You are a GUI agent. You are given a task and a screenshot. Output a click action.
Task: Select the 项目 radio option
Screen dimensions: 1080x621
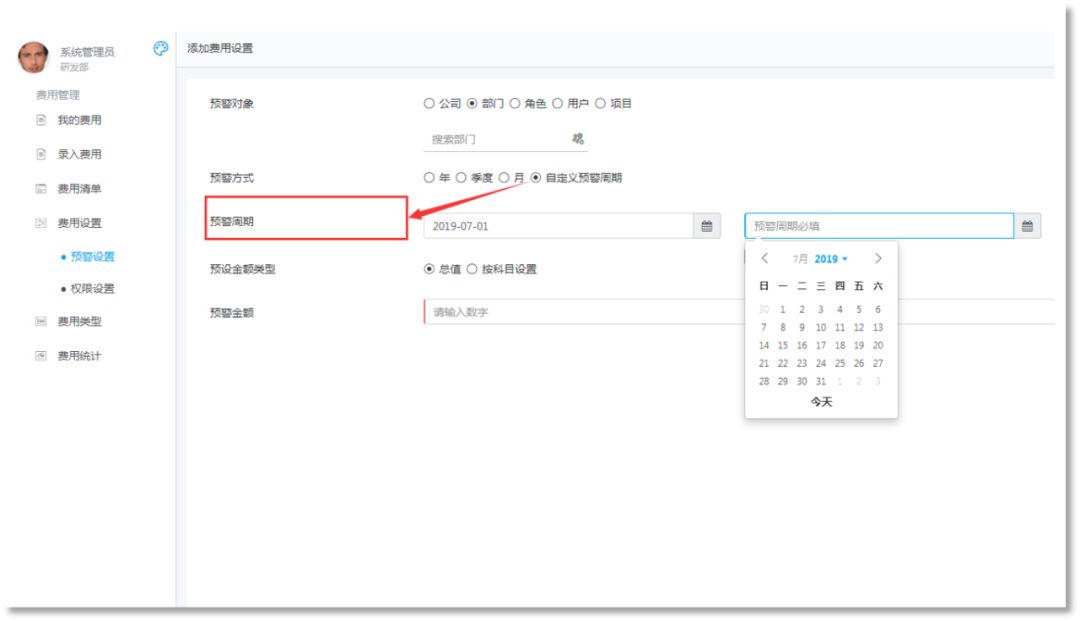point(600,103)
